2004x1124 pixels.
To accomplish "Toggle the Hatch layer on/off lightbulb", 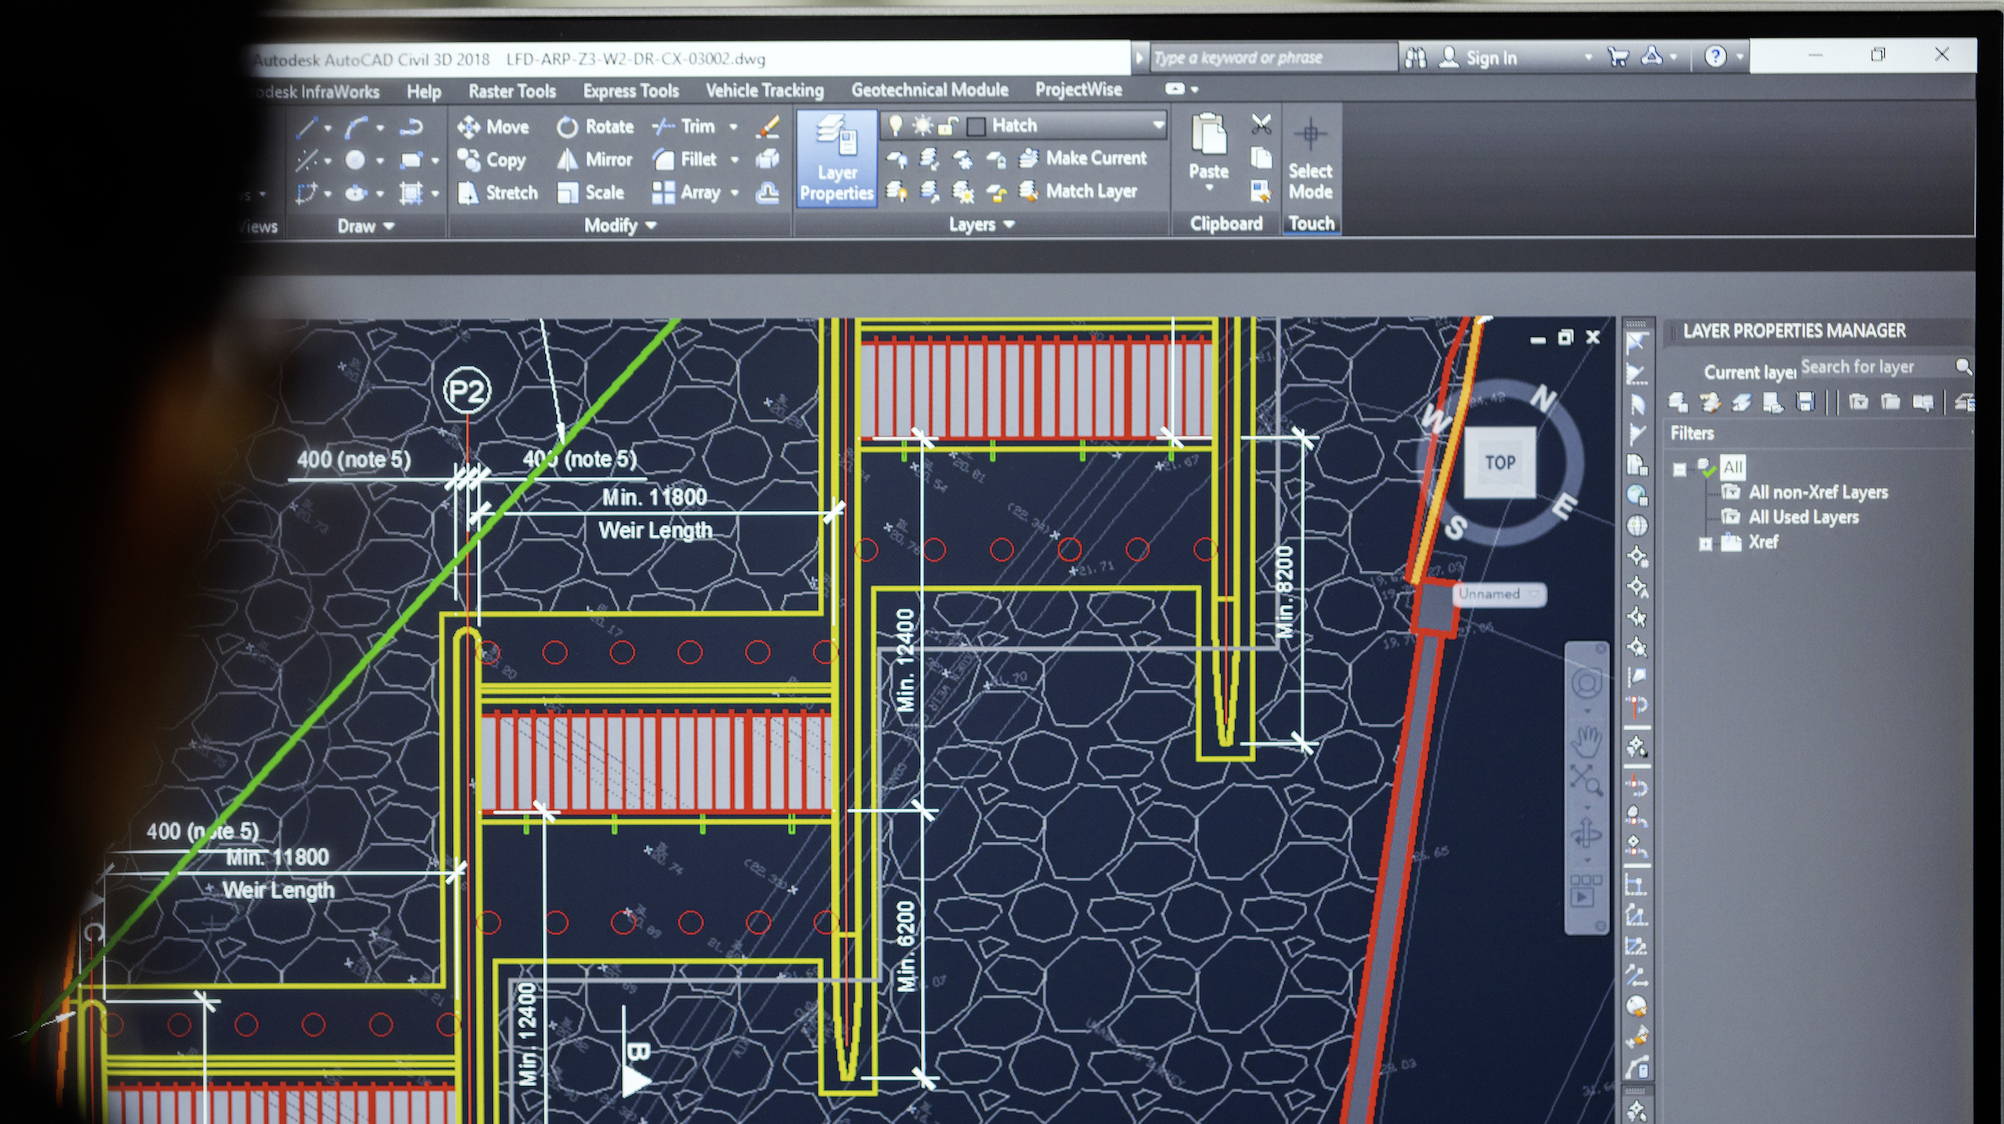I will click(x=896, y=125).
